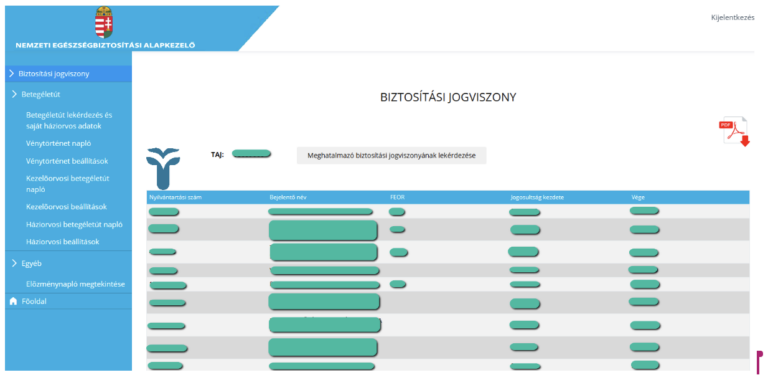Viewport: 768px width, 385px height.
Task: Click Meghatalmazó biztosítási jogviszonyának lekérdezése button
Action: 391,155
